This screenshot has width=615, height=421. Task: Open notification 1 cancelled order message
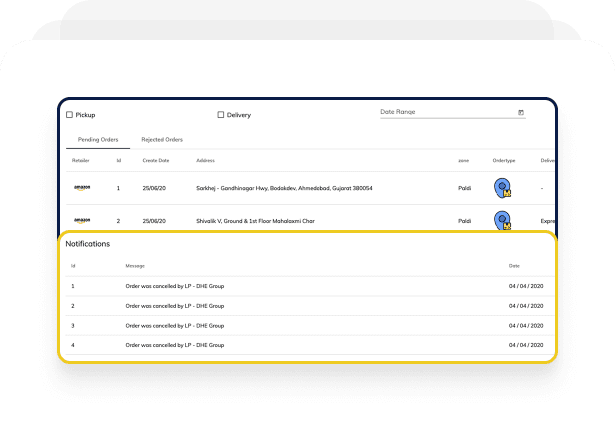175,286
